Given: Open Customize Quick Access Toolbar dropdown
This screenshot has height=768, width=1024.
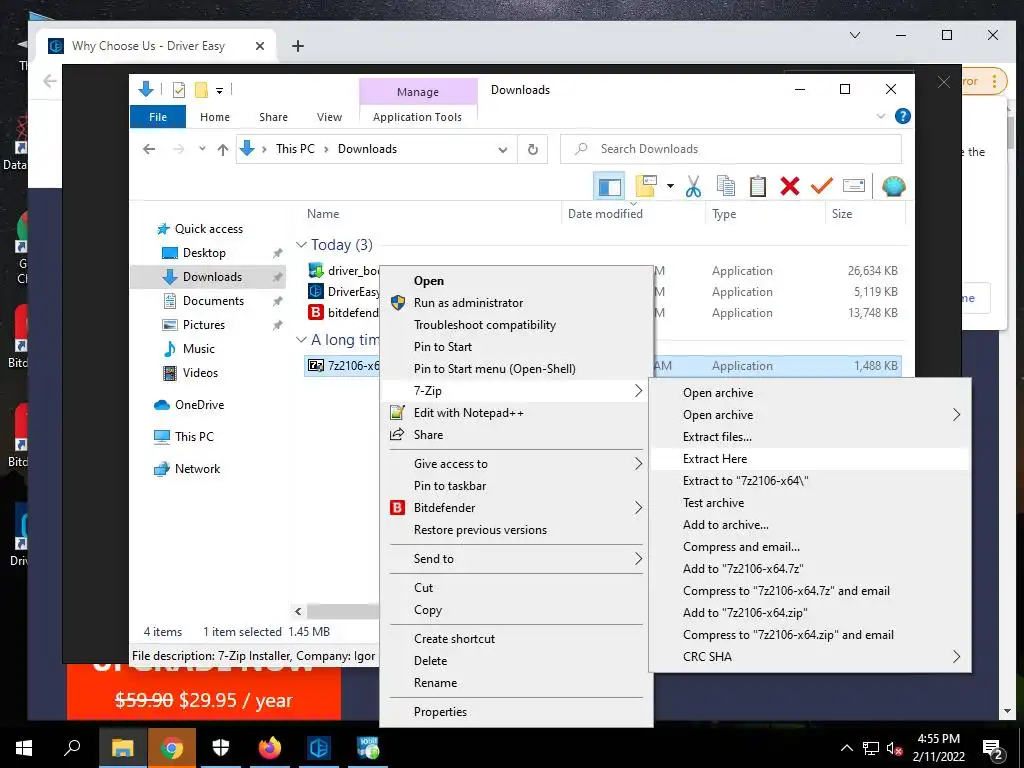Looking at the screenshot, I should 219,91.
